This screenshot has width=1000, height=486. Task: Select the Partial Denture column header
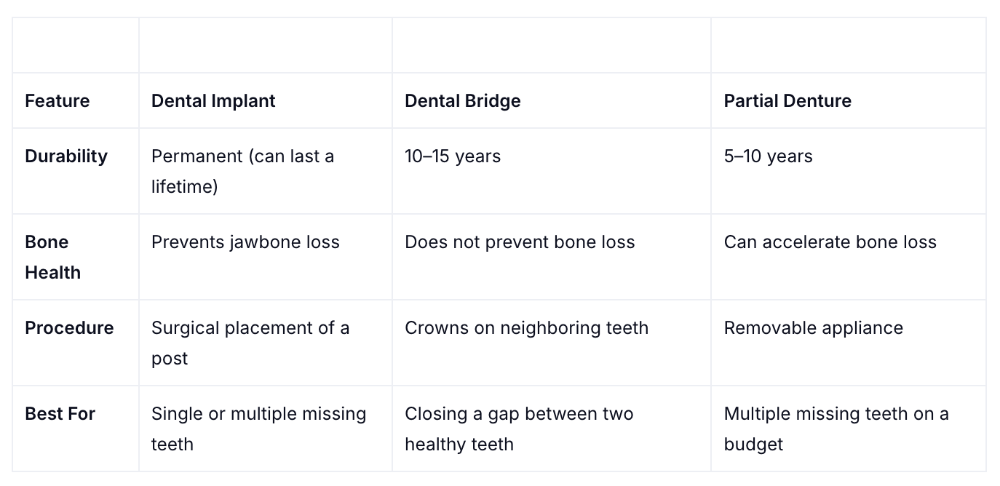787,101
